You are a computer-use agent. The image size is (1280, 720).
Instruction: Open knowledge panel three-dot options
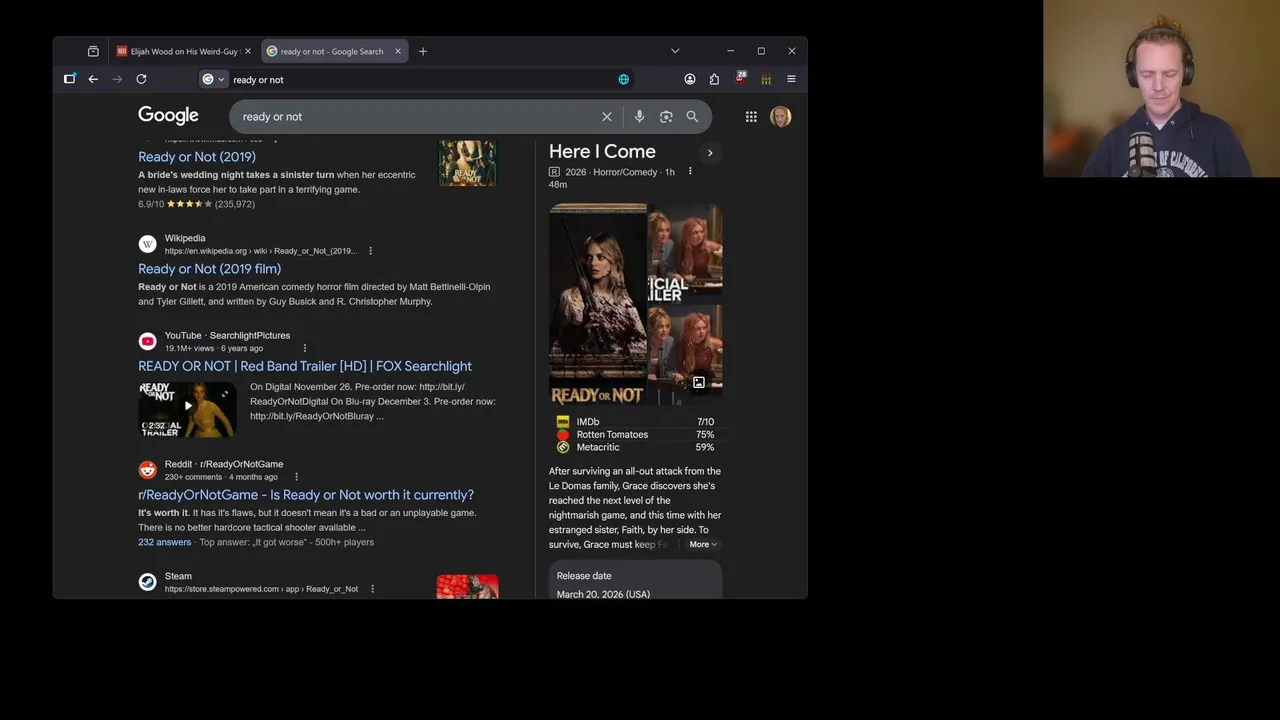coord(690,171)
